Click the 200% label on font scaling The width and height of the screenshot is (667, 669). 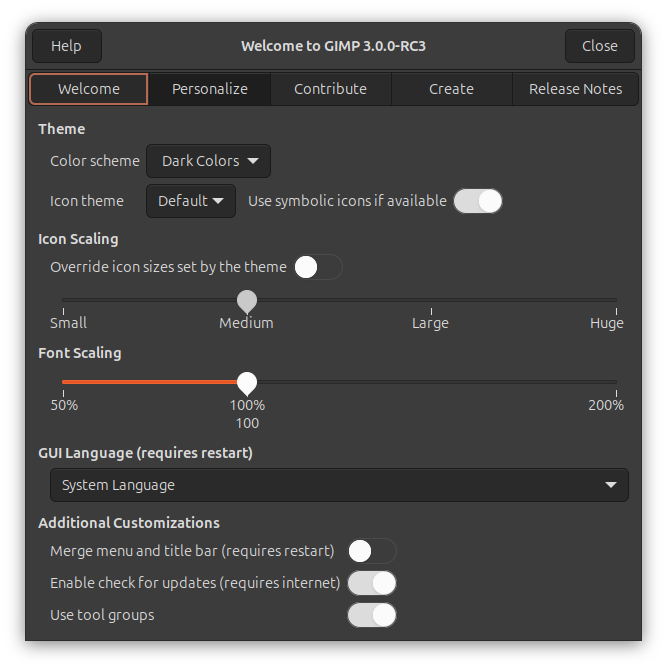click(x=606, y=405)
